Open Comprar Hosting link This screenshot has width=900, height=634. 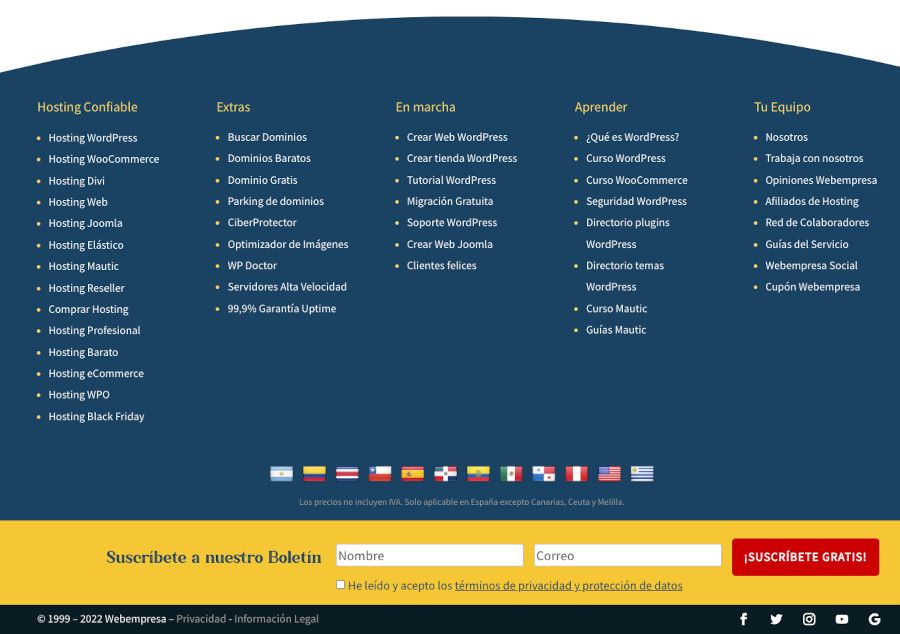click(88, 309)
